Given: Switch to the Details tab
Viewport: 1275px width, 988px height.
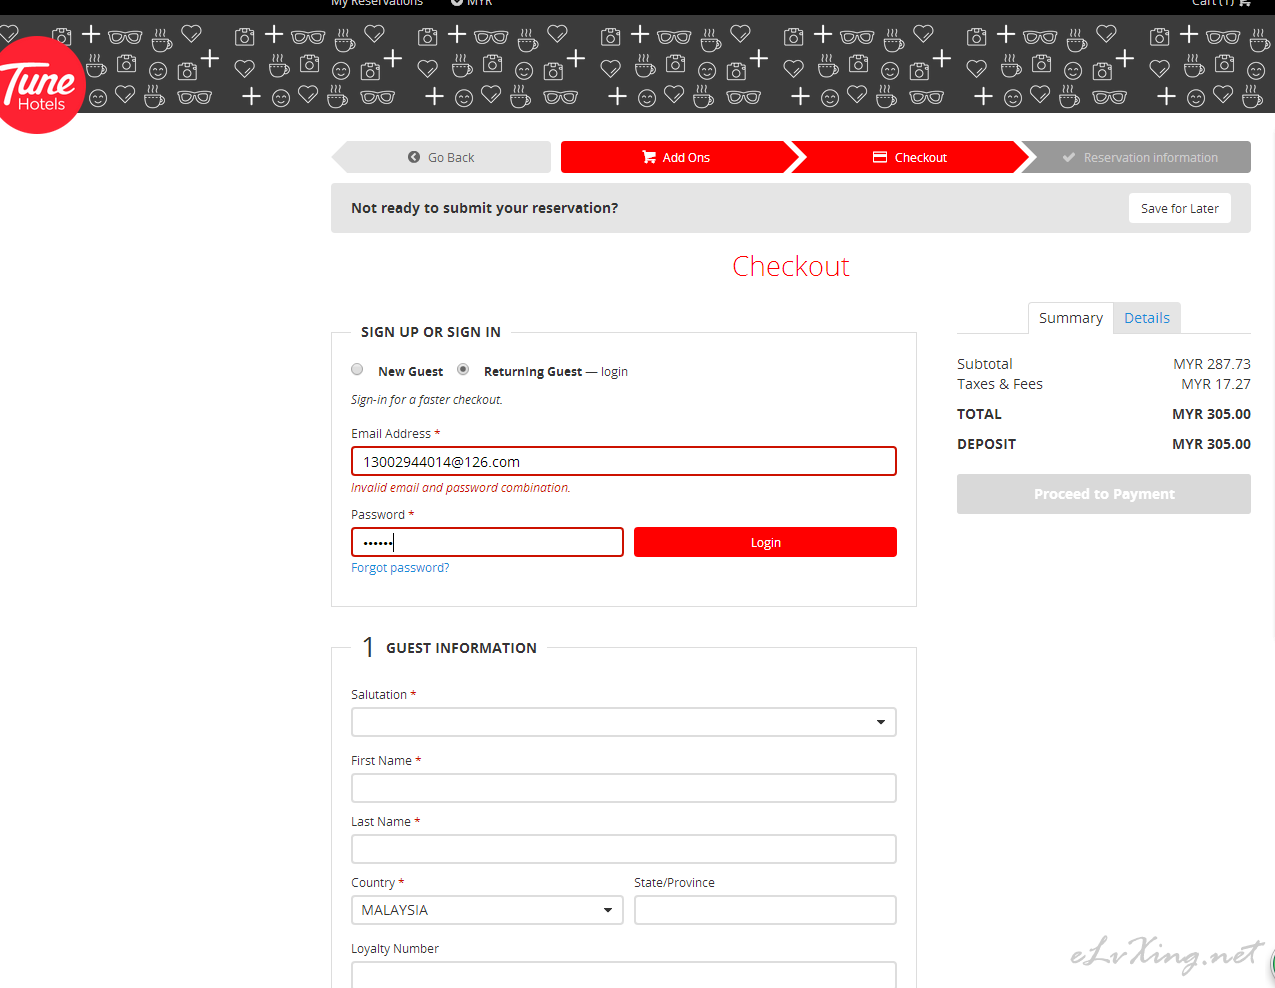Looking at the screenshot, I should pos(1147,318).
